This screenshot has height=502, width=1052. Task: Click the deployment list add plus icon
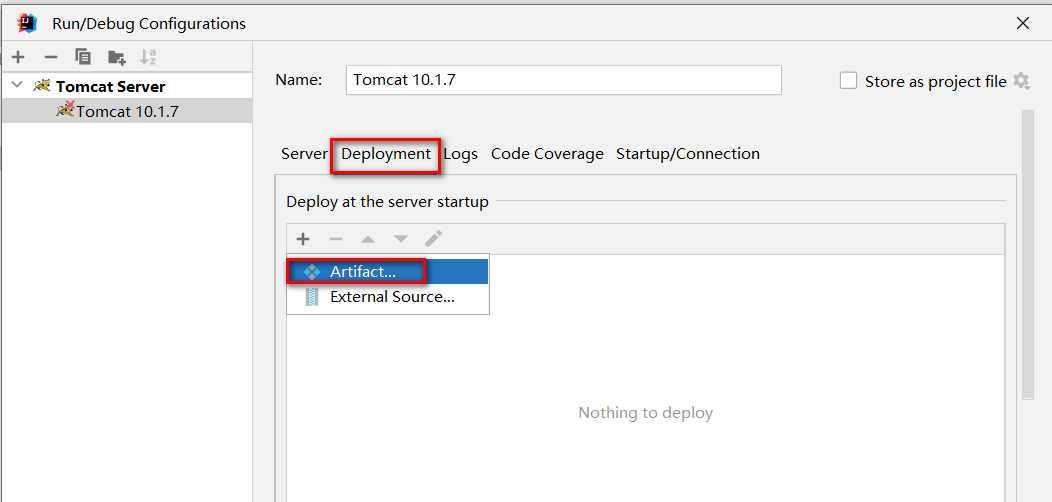[x=303, y=239]
